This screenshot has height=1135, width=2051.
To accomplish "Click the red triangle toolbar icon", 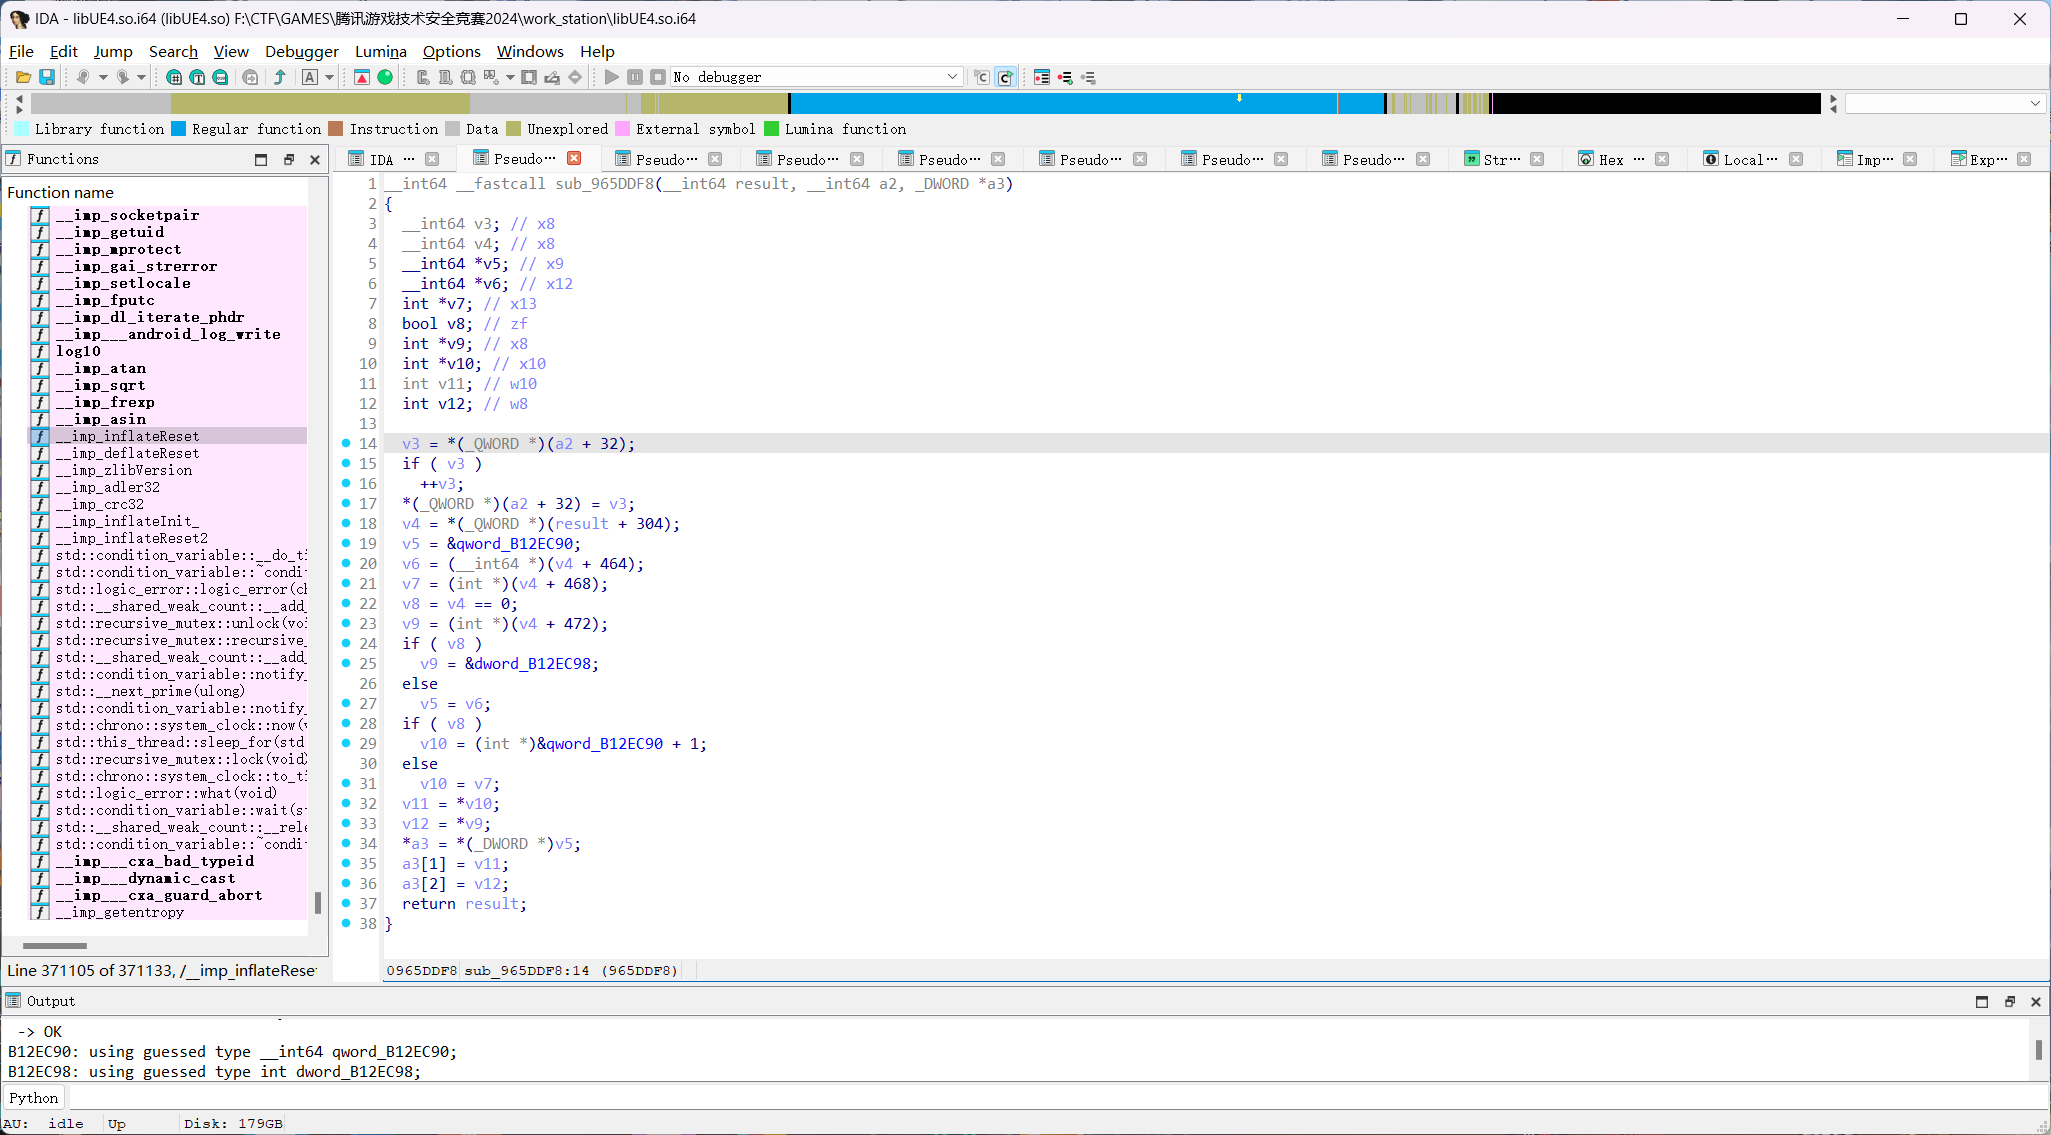I will tap(362, 77).
